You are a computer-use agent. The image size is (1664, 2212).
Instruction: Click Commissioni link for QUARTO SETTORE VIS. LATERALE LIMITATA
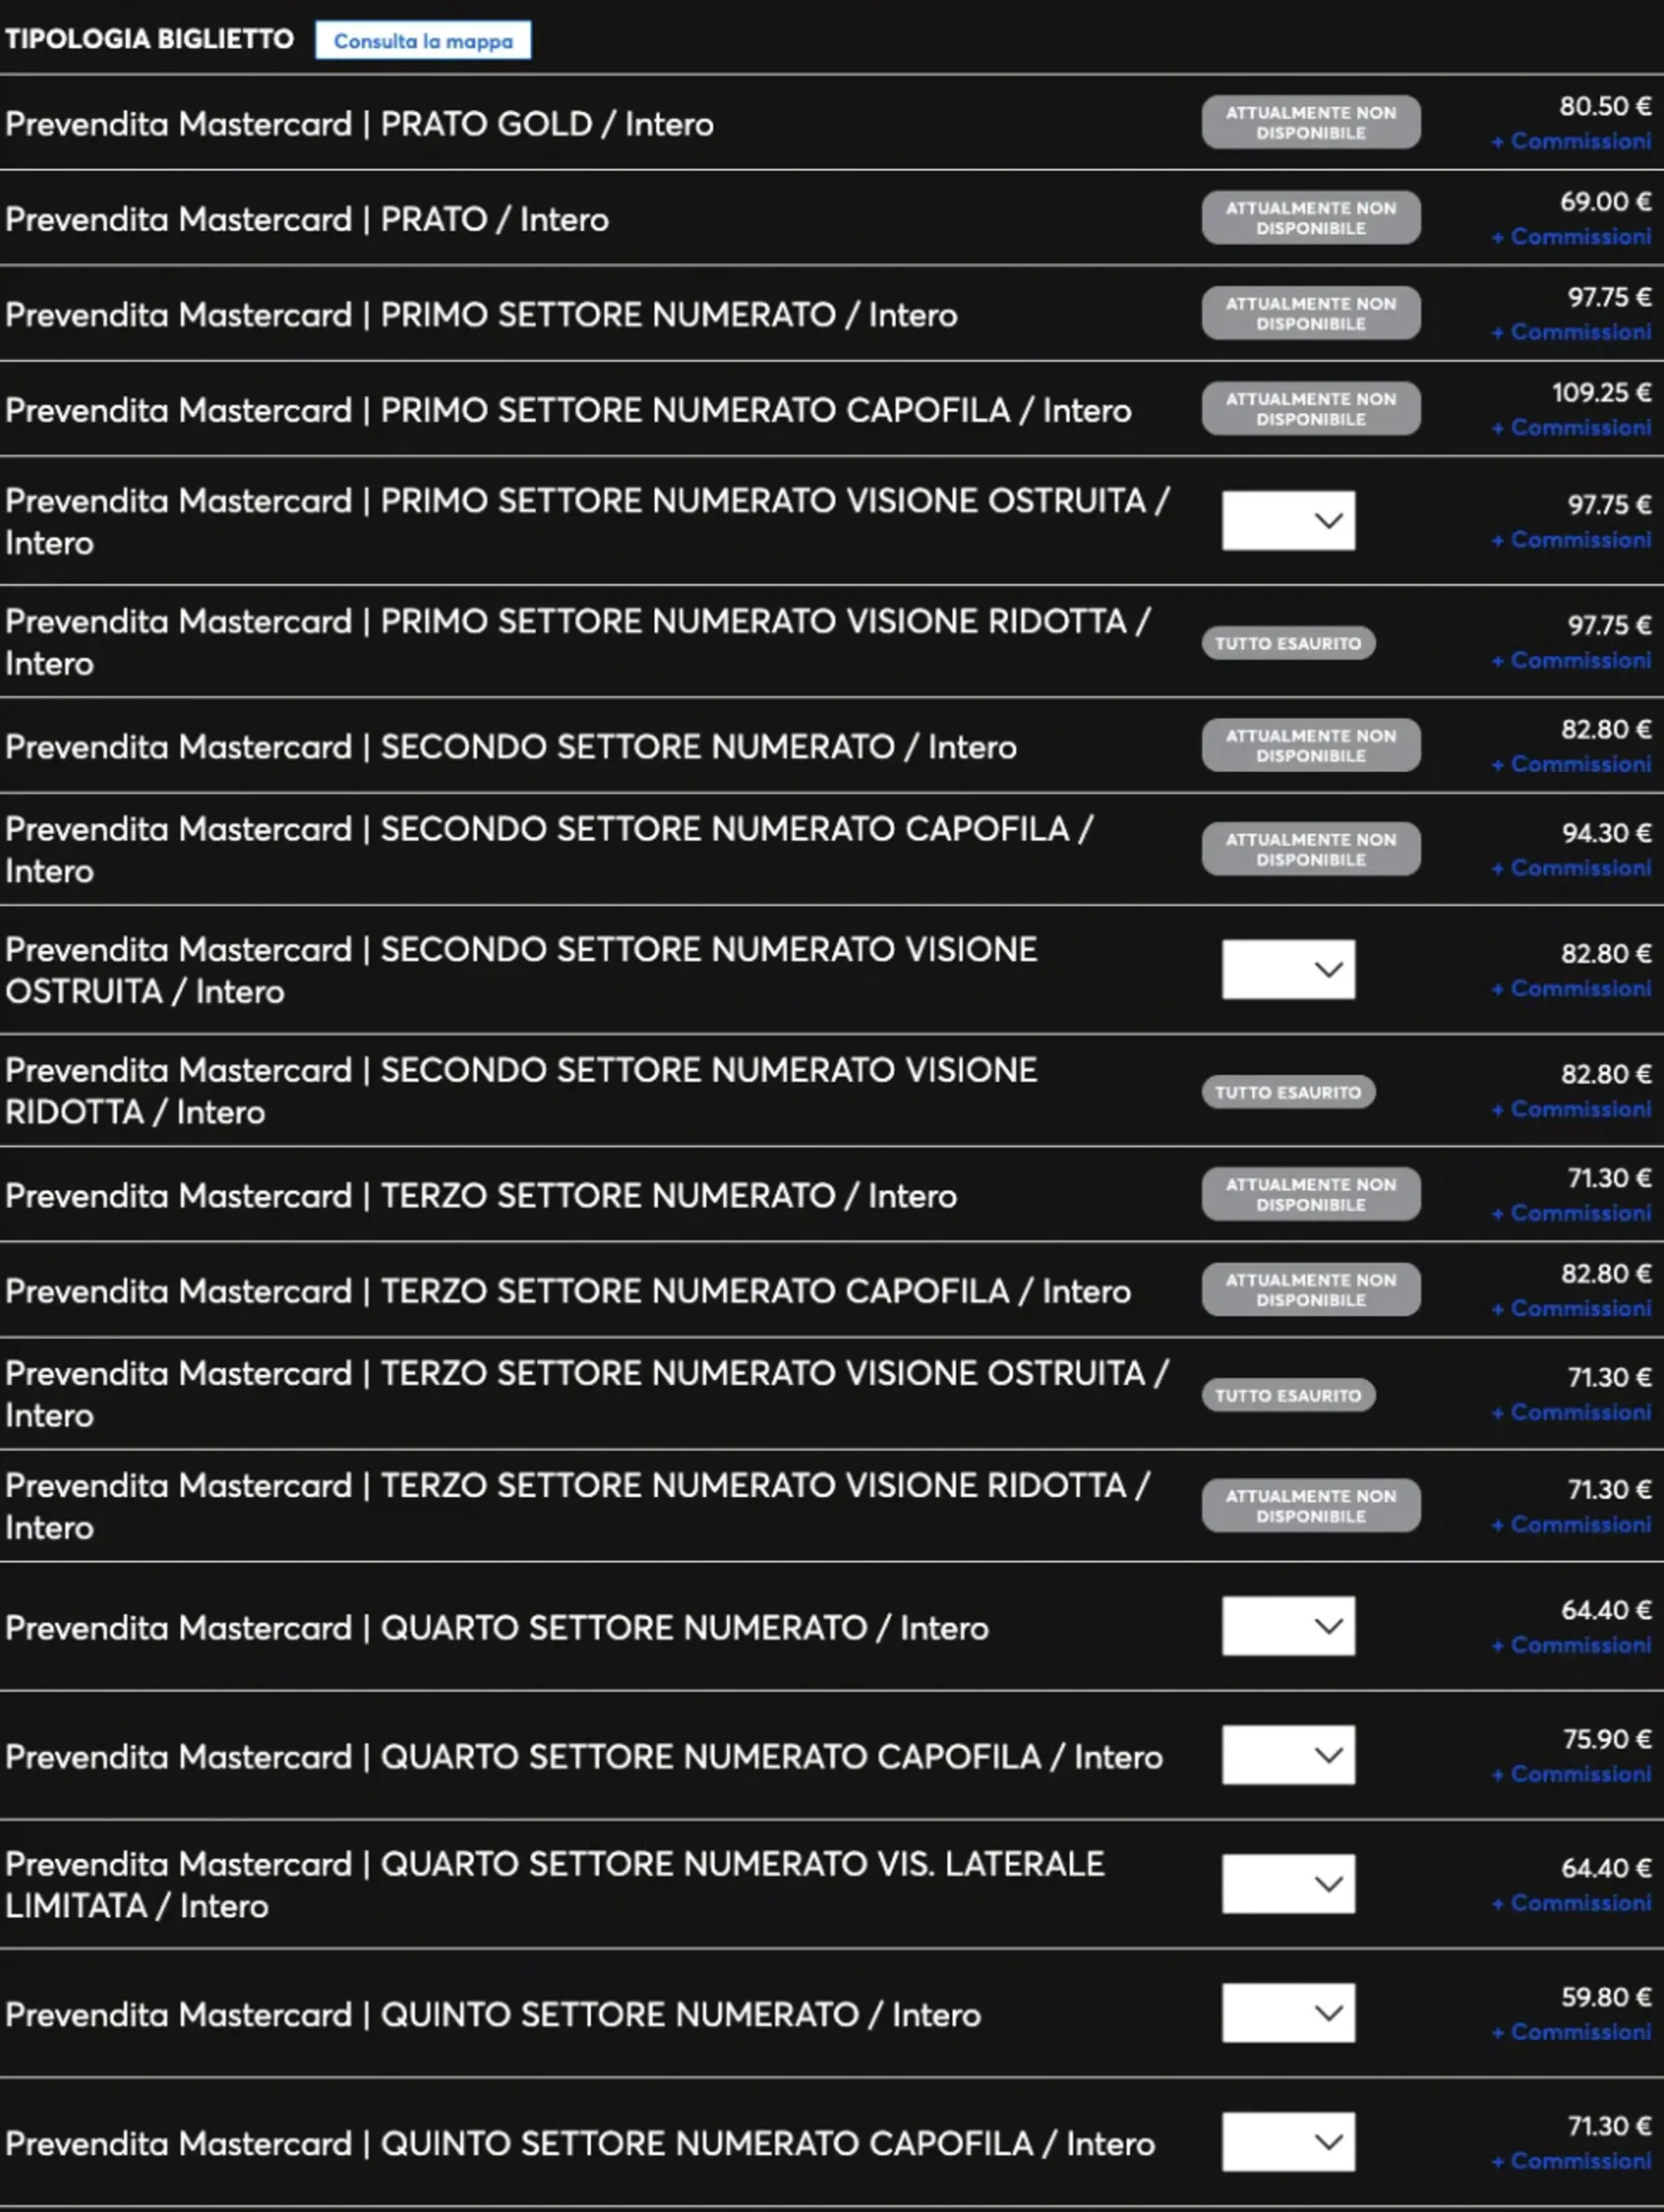(1571, 1903)
